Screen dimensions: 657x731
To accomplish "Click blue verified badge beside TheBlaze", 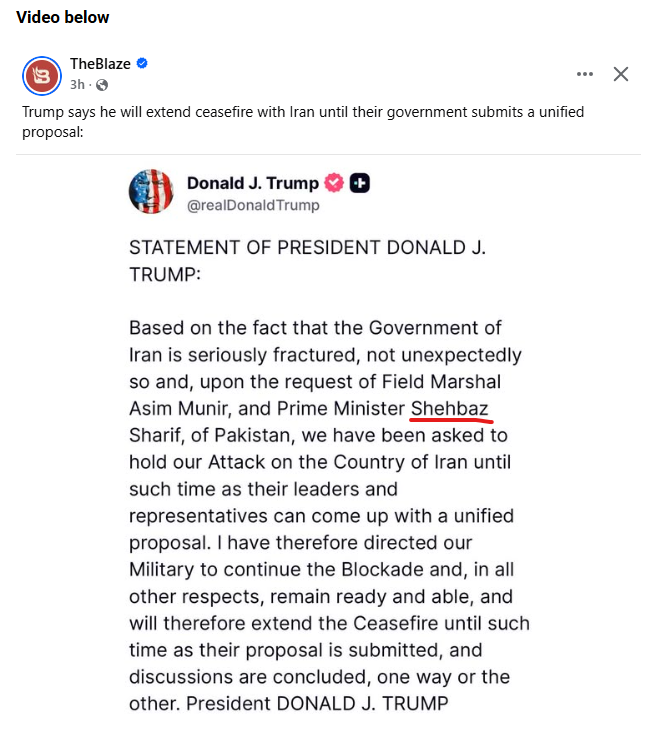I will click(142, 64).
